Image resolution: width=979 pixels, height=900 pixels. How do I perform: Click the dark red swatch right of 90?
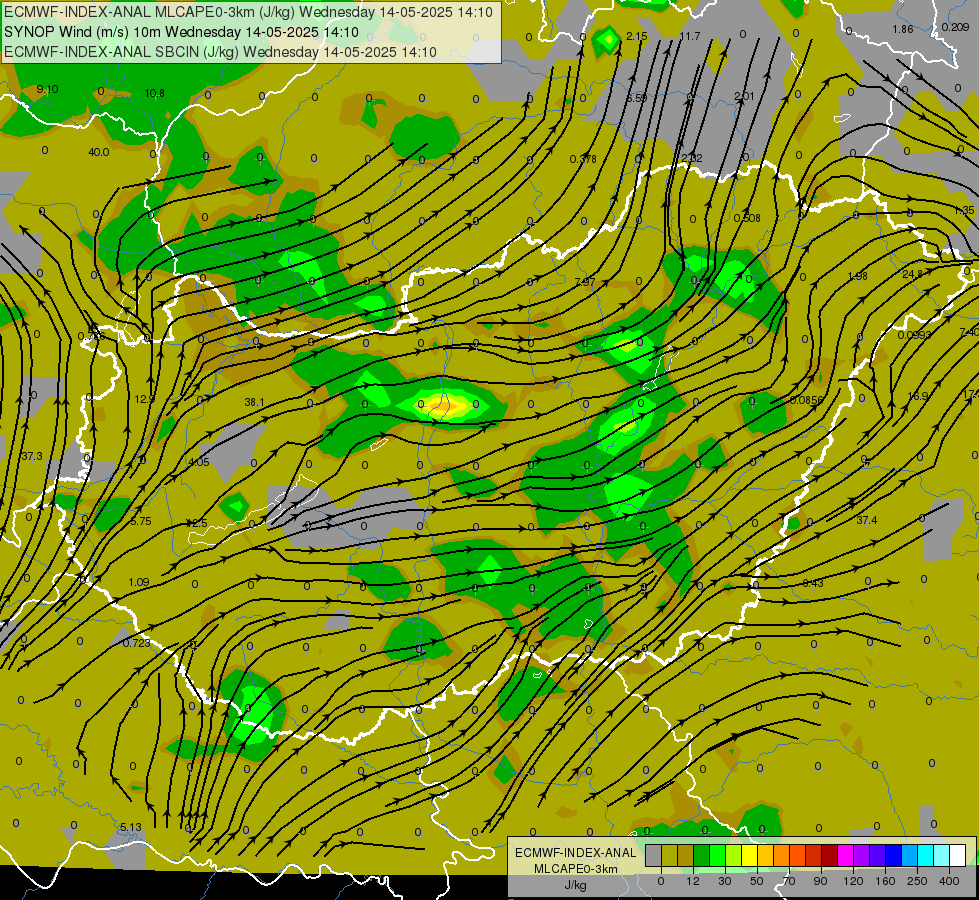click(830, 855)
